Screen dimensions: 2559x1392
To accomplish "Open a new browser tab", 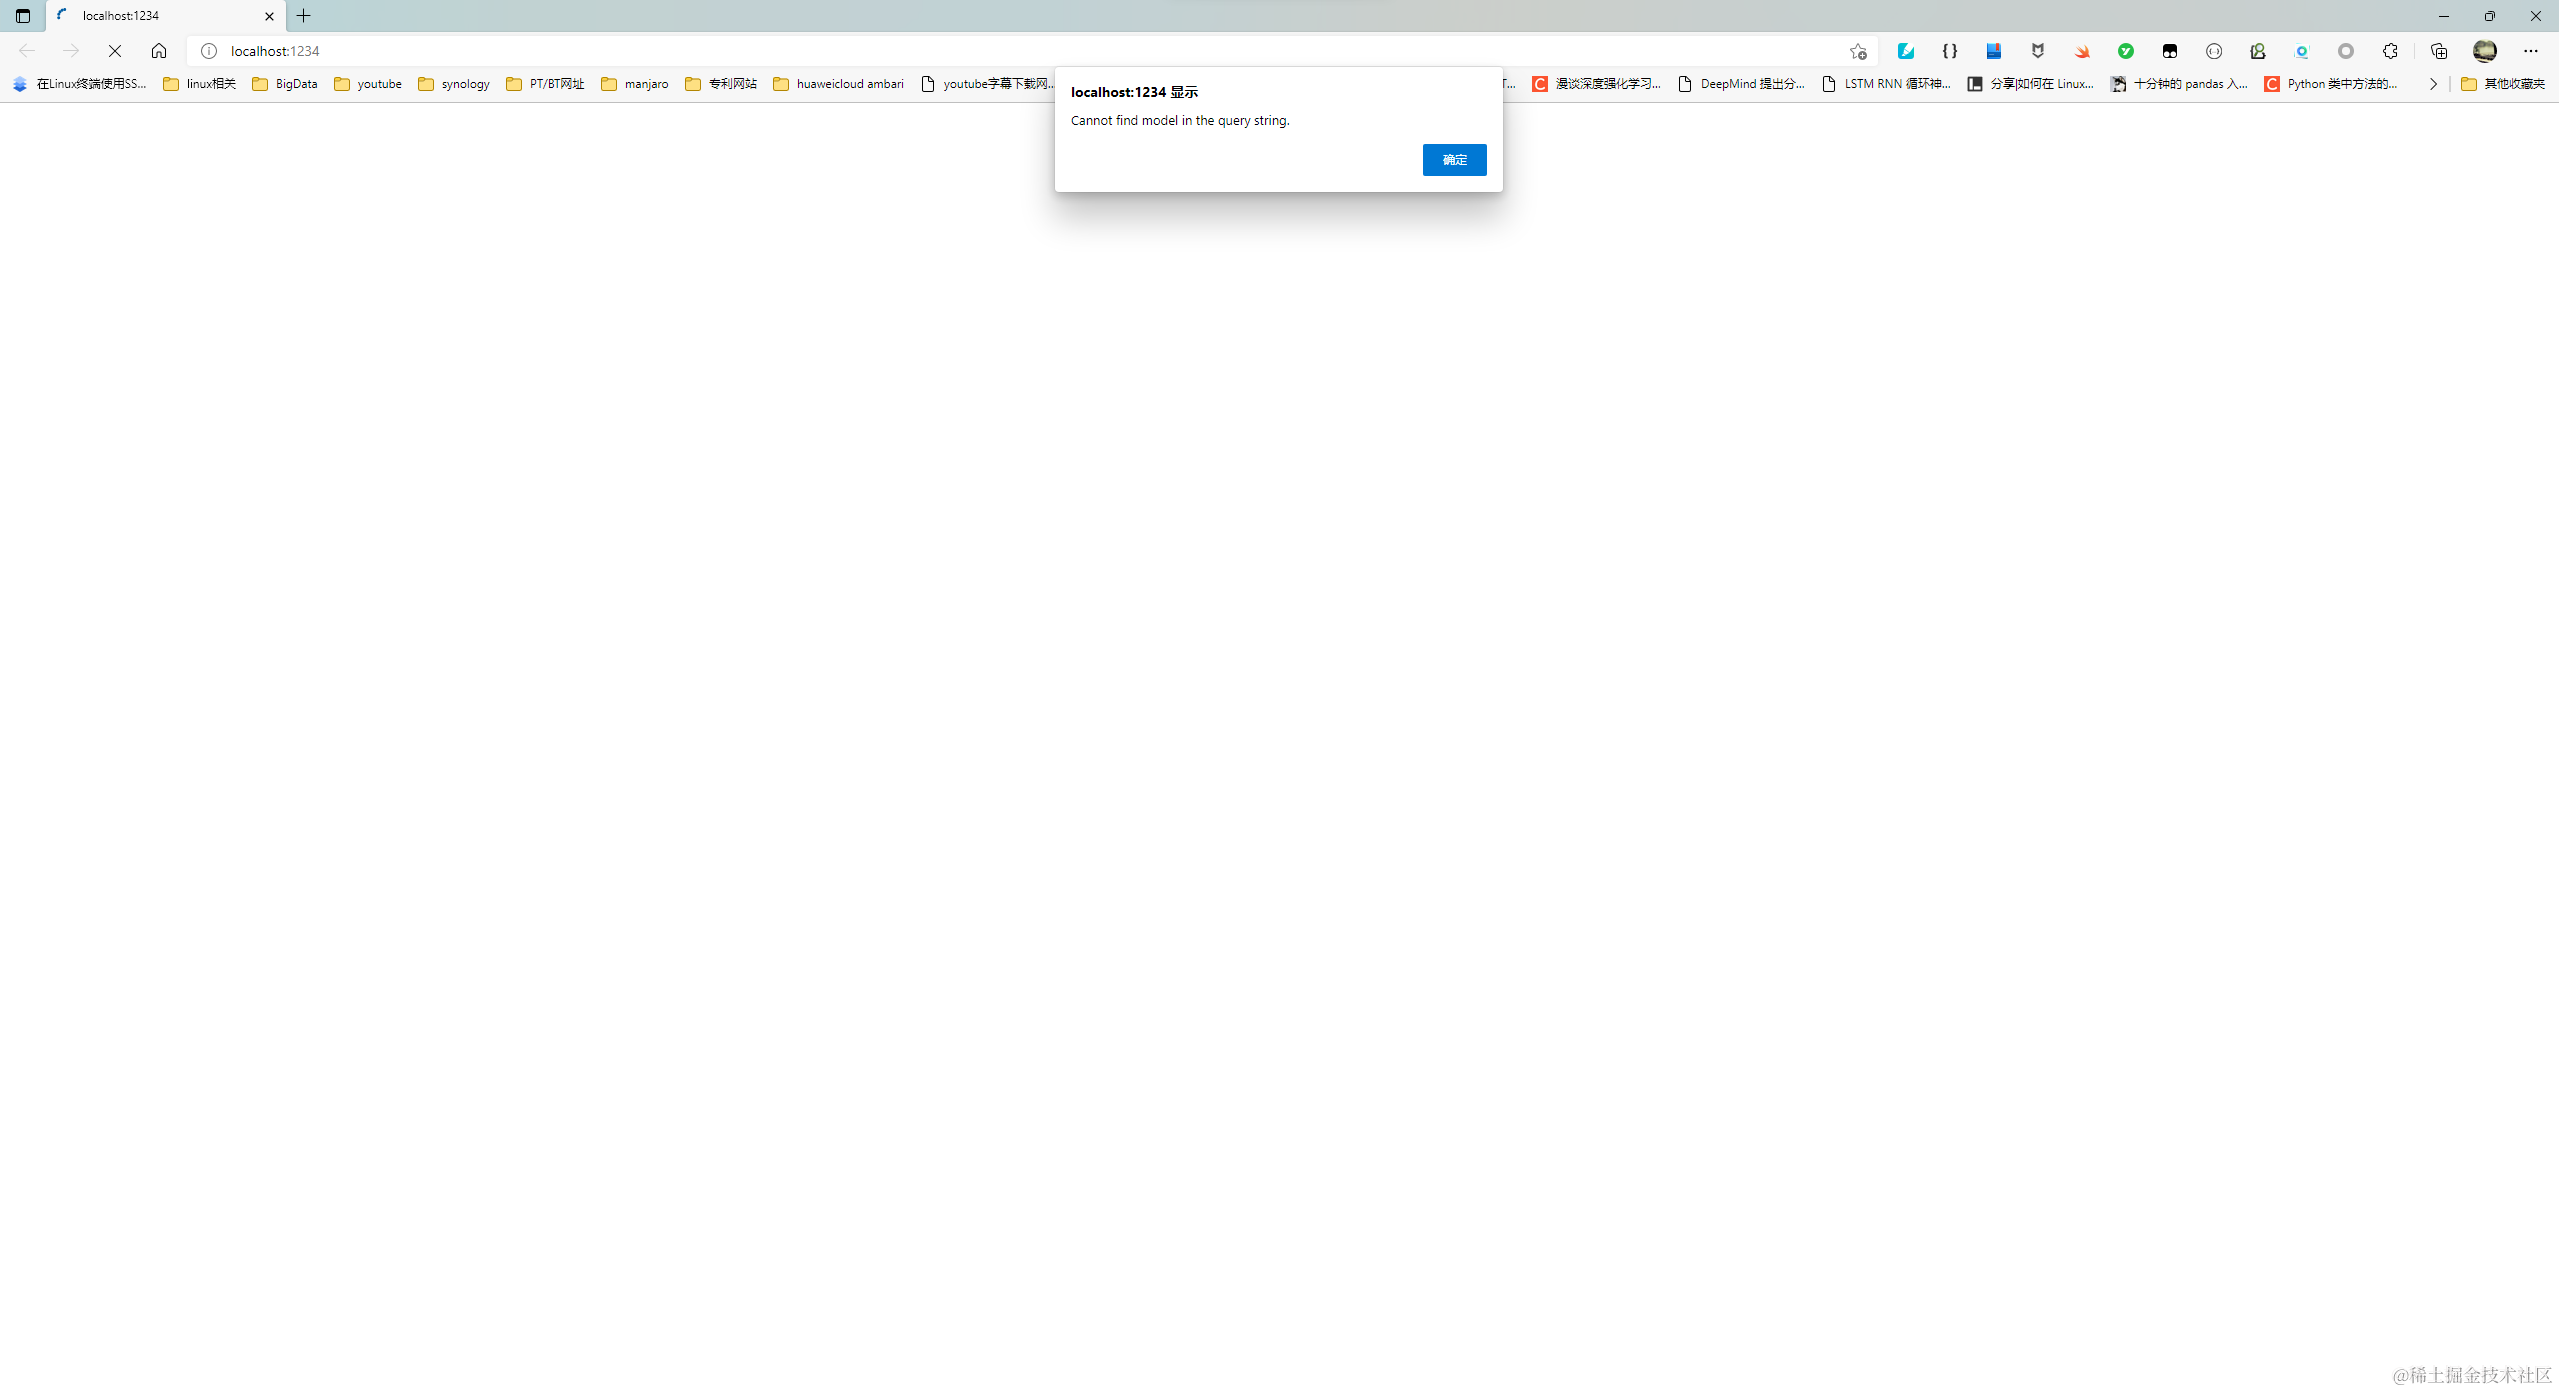I will pyautogui.click(x=304, y=16).
